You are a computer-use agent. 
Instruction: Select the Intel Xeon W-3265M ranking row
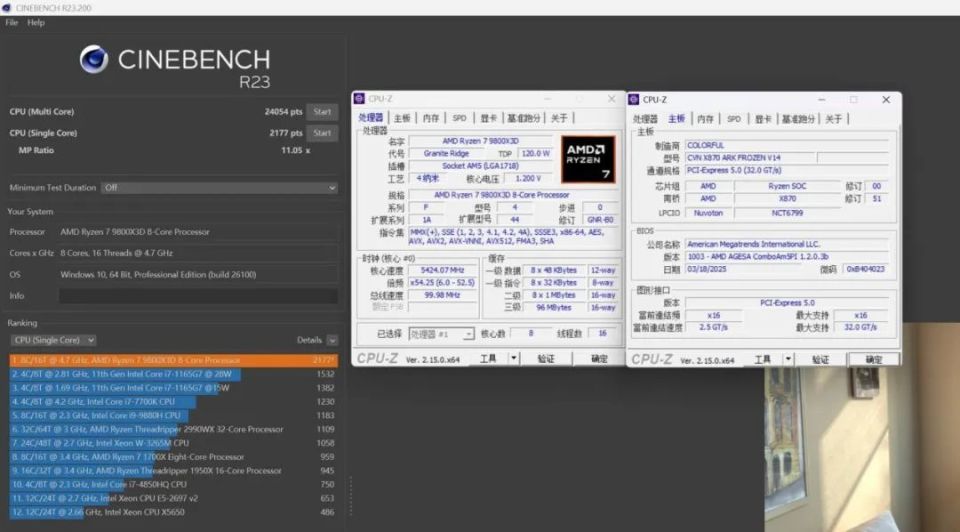click(173, 443)
